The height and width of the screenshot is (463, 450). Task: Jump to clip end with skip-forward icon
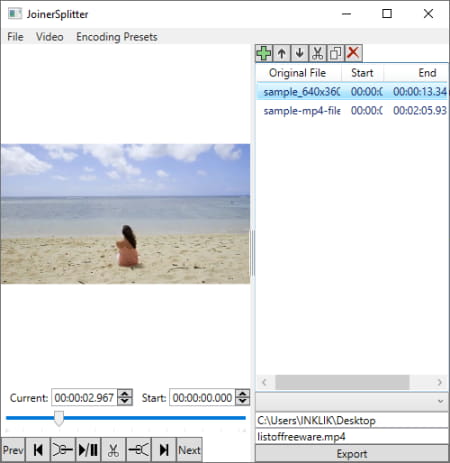point(164,450)
